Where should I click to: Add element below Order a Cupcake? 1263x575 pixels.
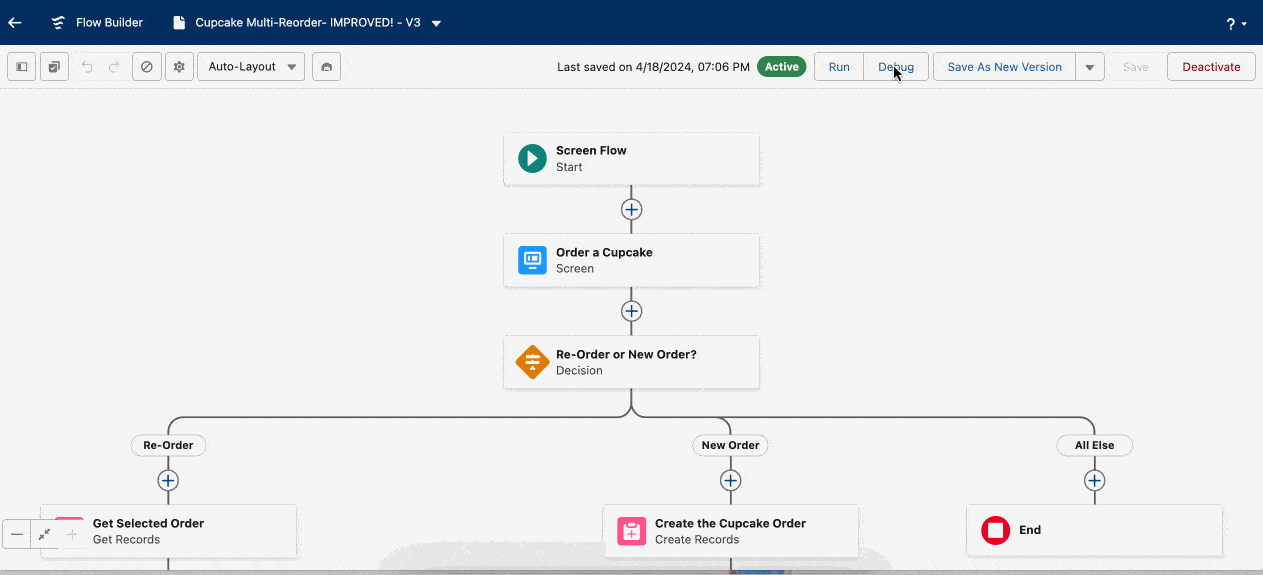tap(631, 311)
